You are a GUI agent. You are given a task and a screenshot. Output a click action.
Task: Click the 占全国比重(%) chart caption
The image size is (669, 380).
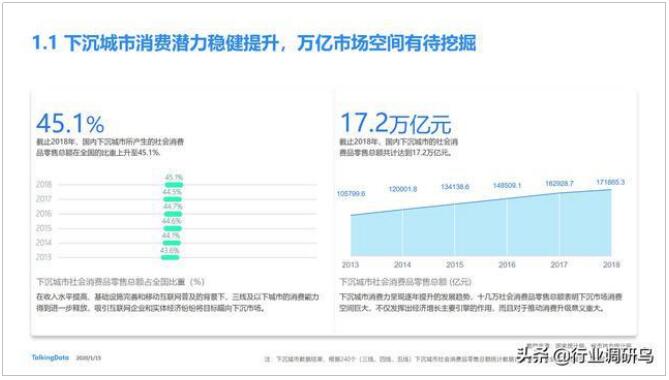click(120, 282)
